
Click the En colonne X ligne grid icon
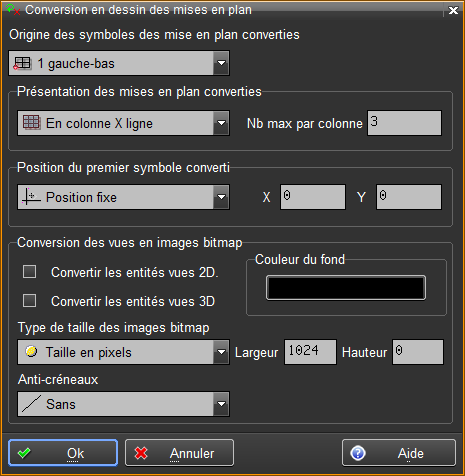pyautogui.click(x=31, y=123)
